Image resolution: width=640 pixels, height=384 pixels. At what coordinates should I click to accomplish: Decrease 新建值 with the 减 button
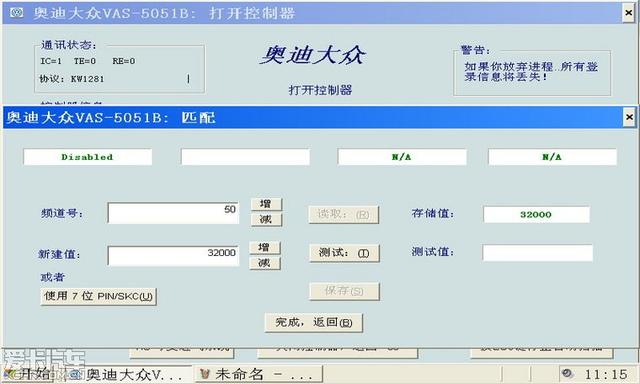[265, 263]
